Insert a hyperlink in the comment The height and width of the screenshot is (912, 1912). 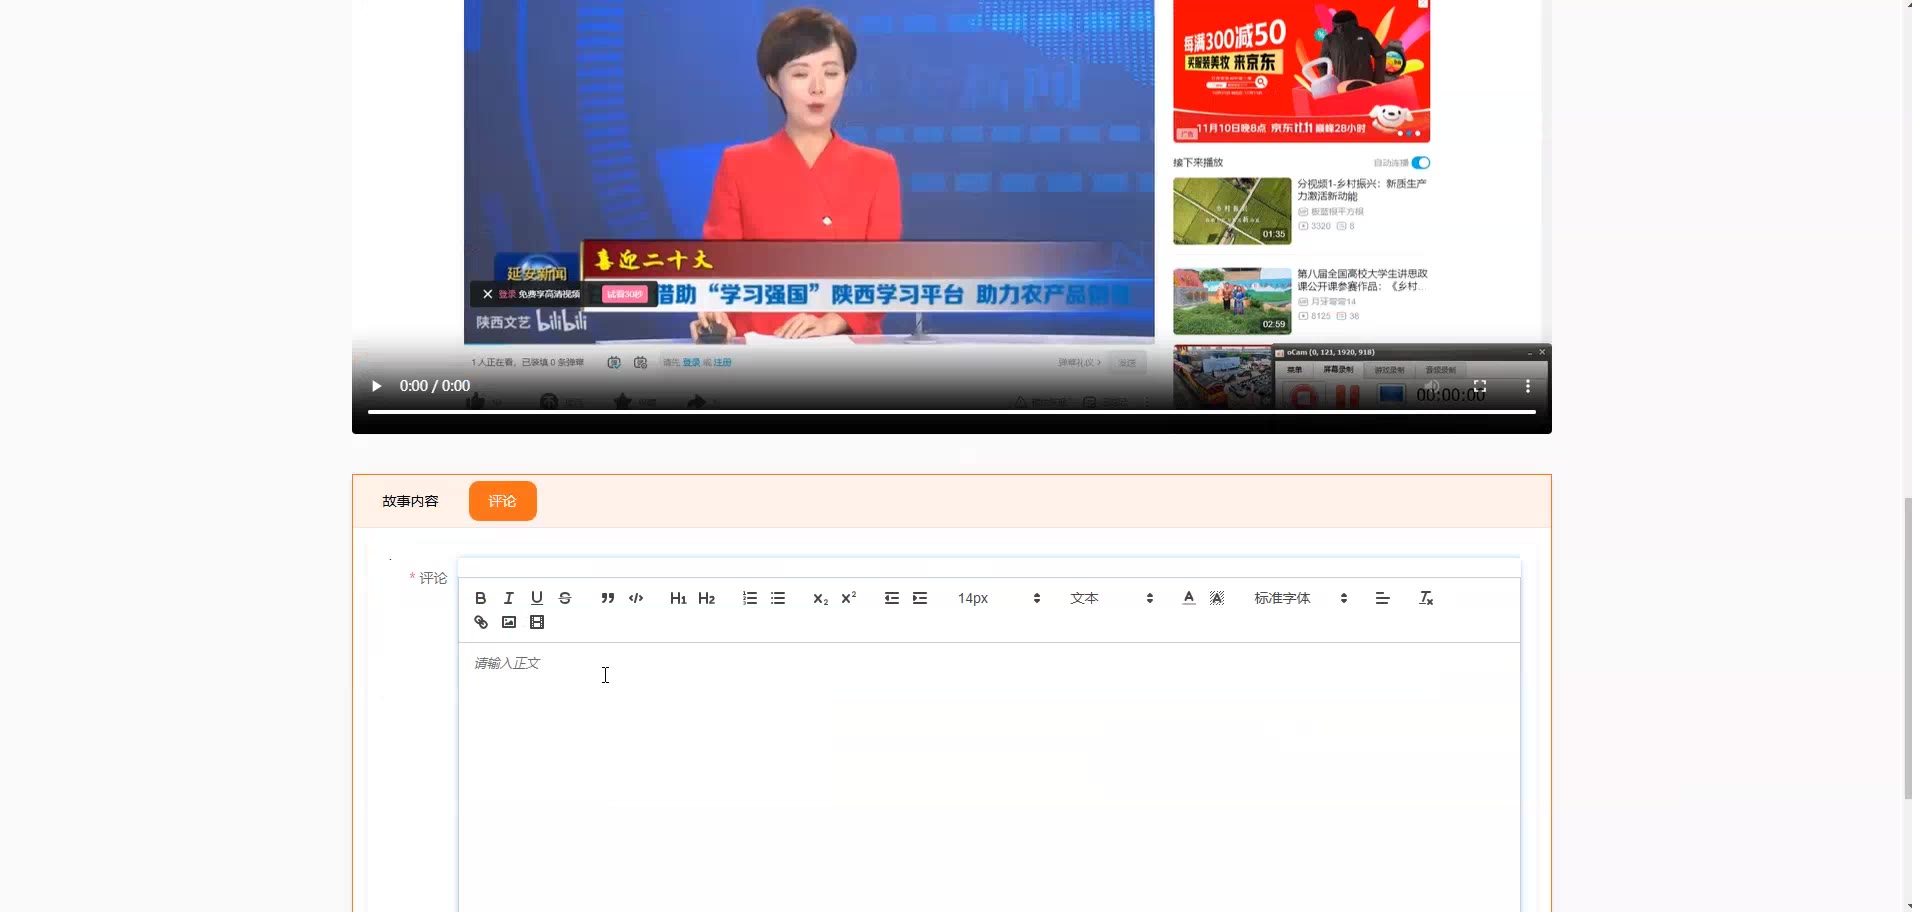pyautogui.click(x=481, y=622)
